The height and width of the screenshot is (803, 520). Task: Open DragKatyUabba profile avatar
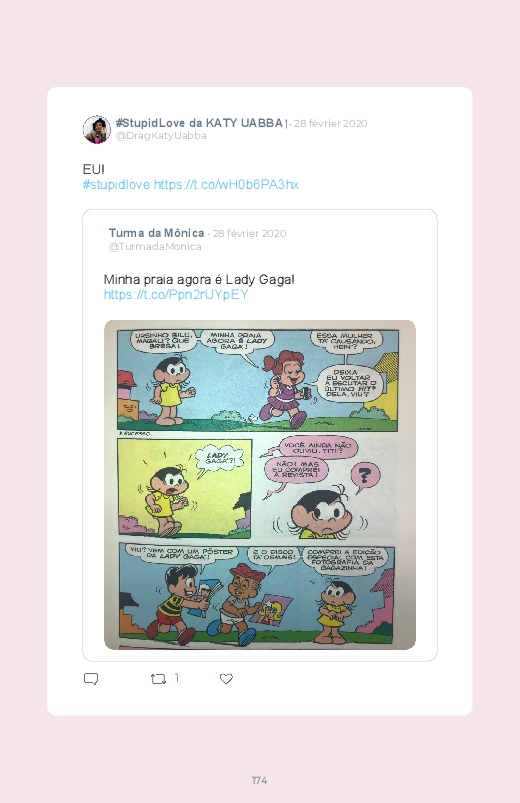click(x=97, y=130)
